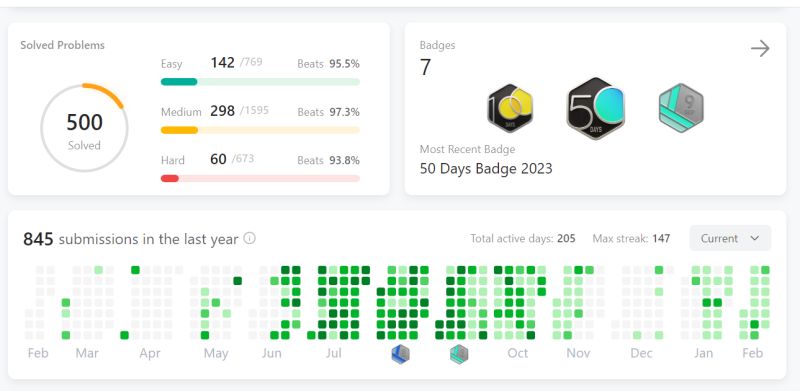800x391 pixels.
Task: Click the Medium progress bar
Action: point(260,130)
